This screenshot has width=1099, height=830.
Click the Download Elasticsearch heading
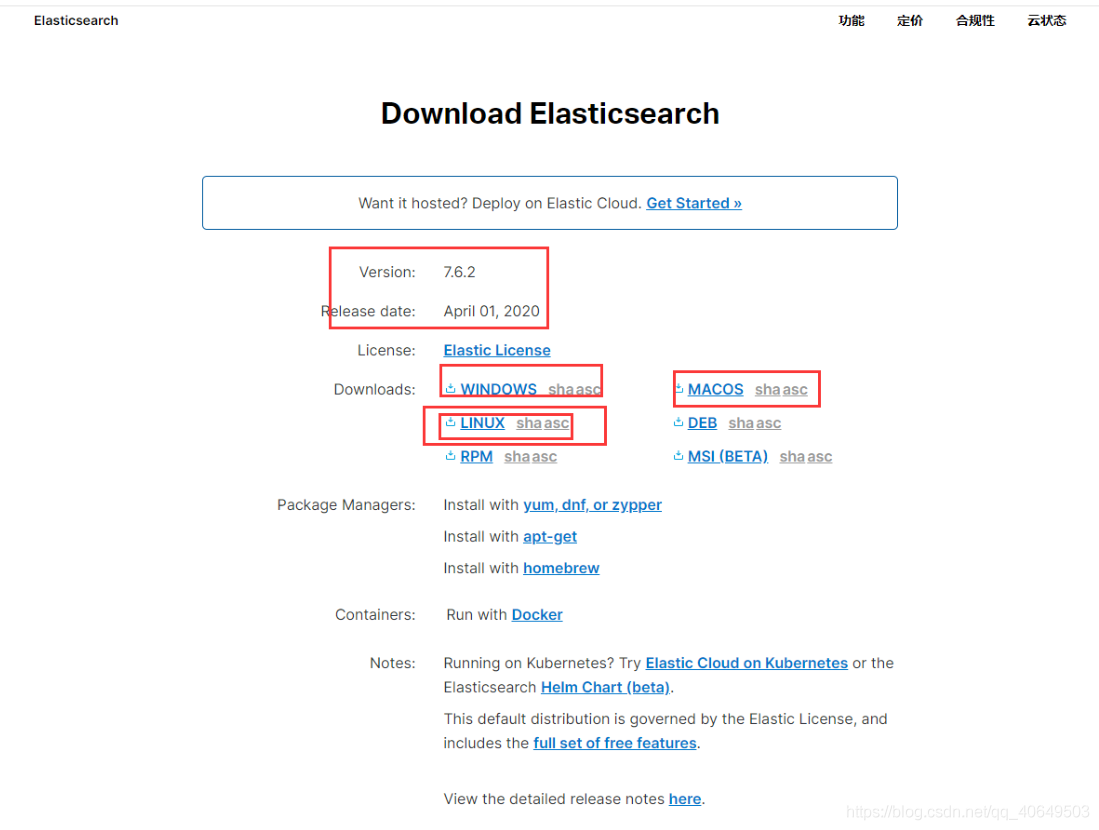550,114
